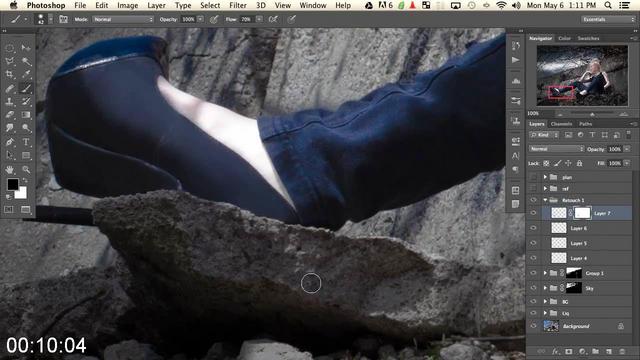Select the History Brush tool
Image resolution: width=640 pixels, height=360 pixels.
[x=26, y=102]
